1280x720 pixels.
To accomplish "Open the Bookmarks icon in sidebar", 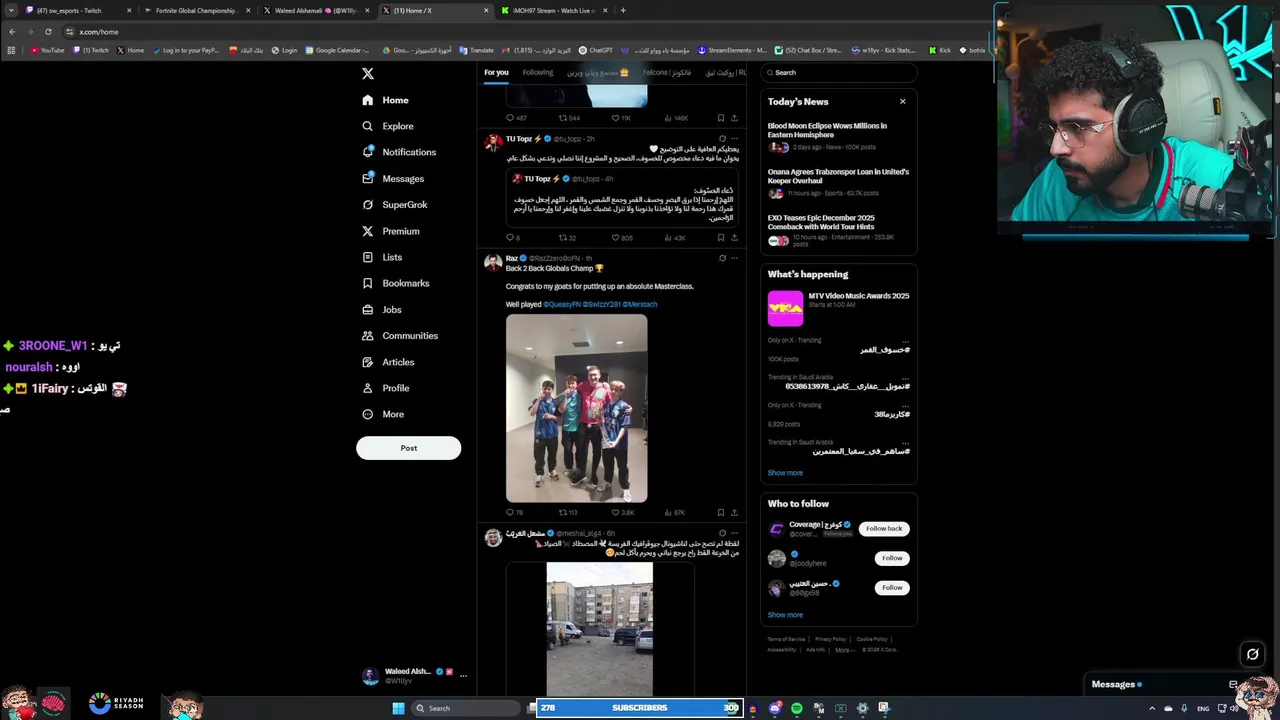I will pos(368,283).
